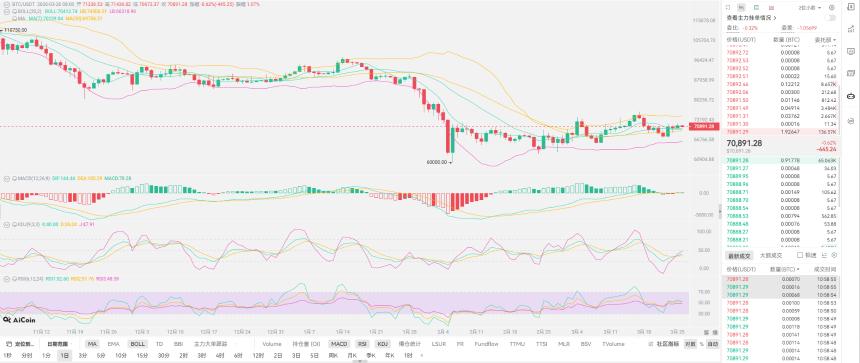Open the 日期范围 date range dropdown

click(x=58, y=344)
